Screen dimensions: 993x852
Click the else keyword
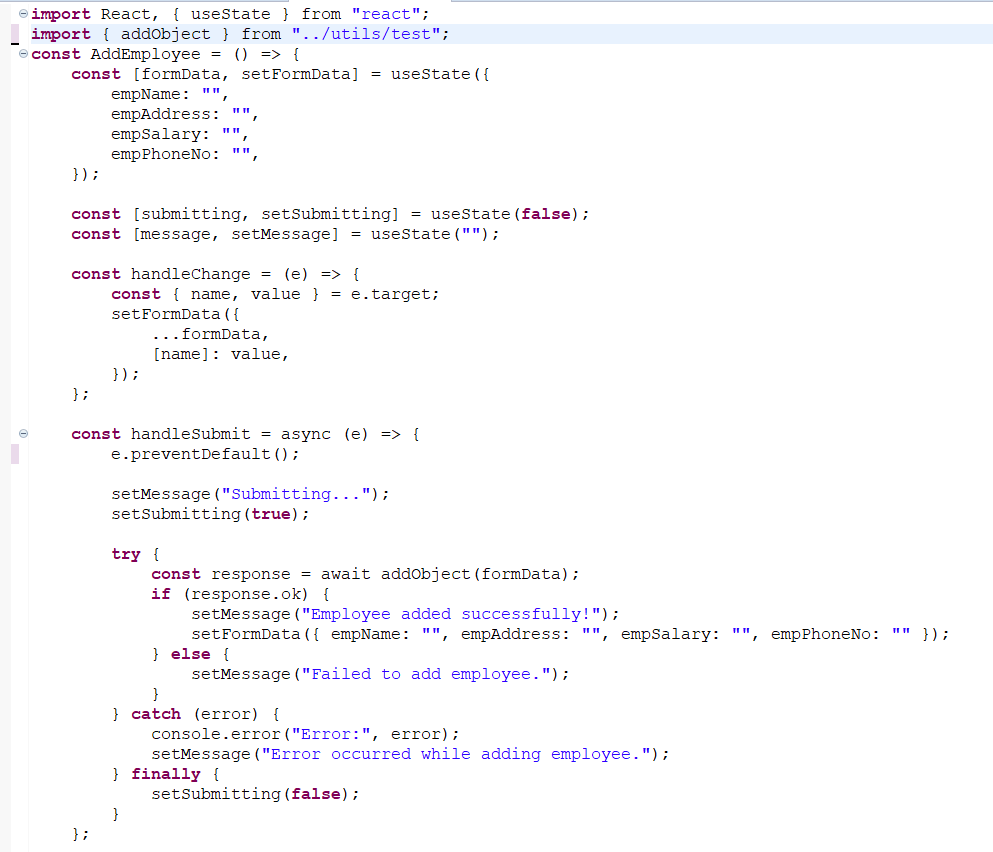pyautogui.click(x=191, y=654)
